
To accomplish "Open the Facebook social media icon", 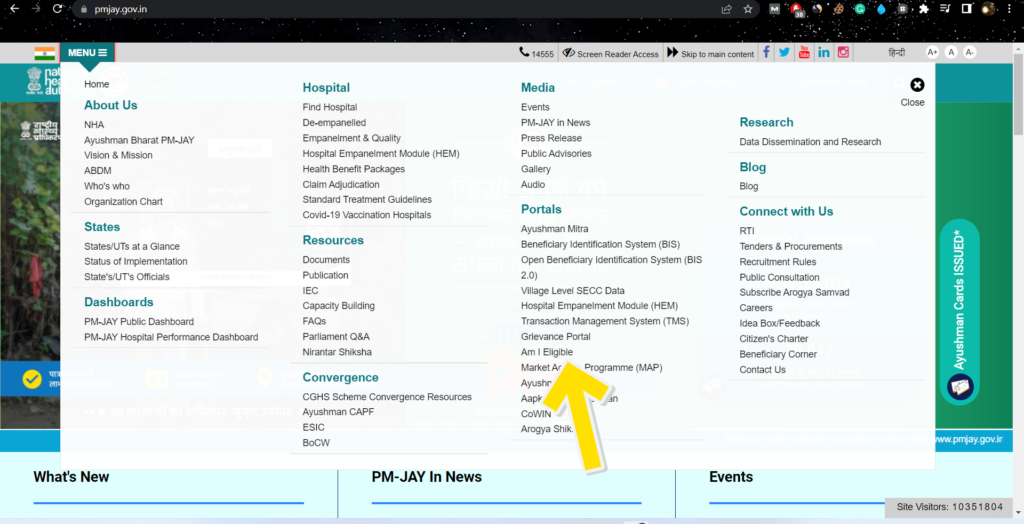I will [767, 53].
